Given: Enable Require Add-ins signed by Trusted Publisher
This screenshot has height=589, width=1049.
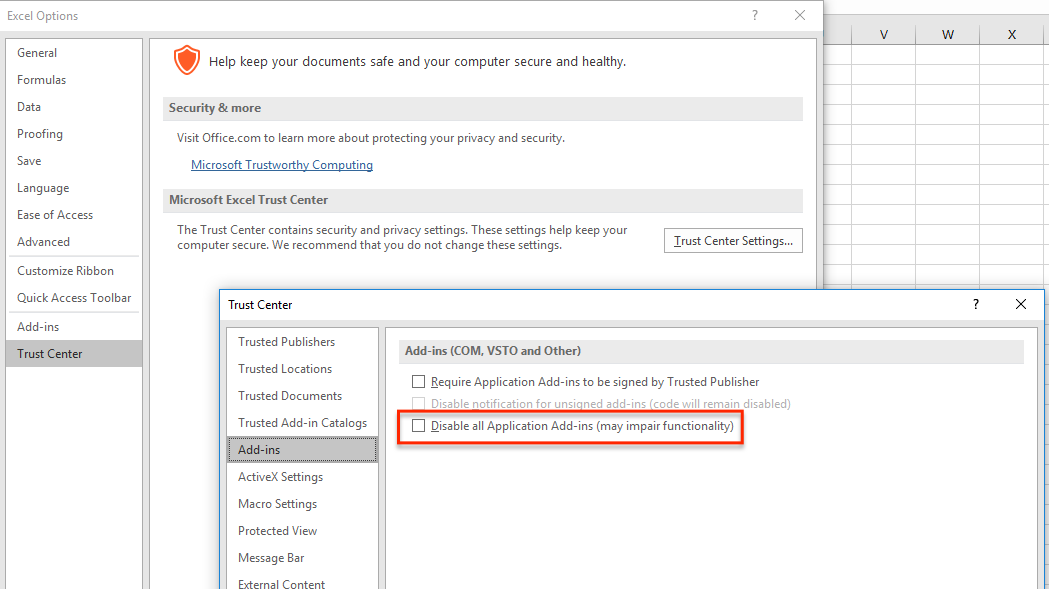Looking at the screenshot, I should (419, 382).
